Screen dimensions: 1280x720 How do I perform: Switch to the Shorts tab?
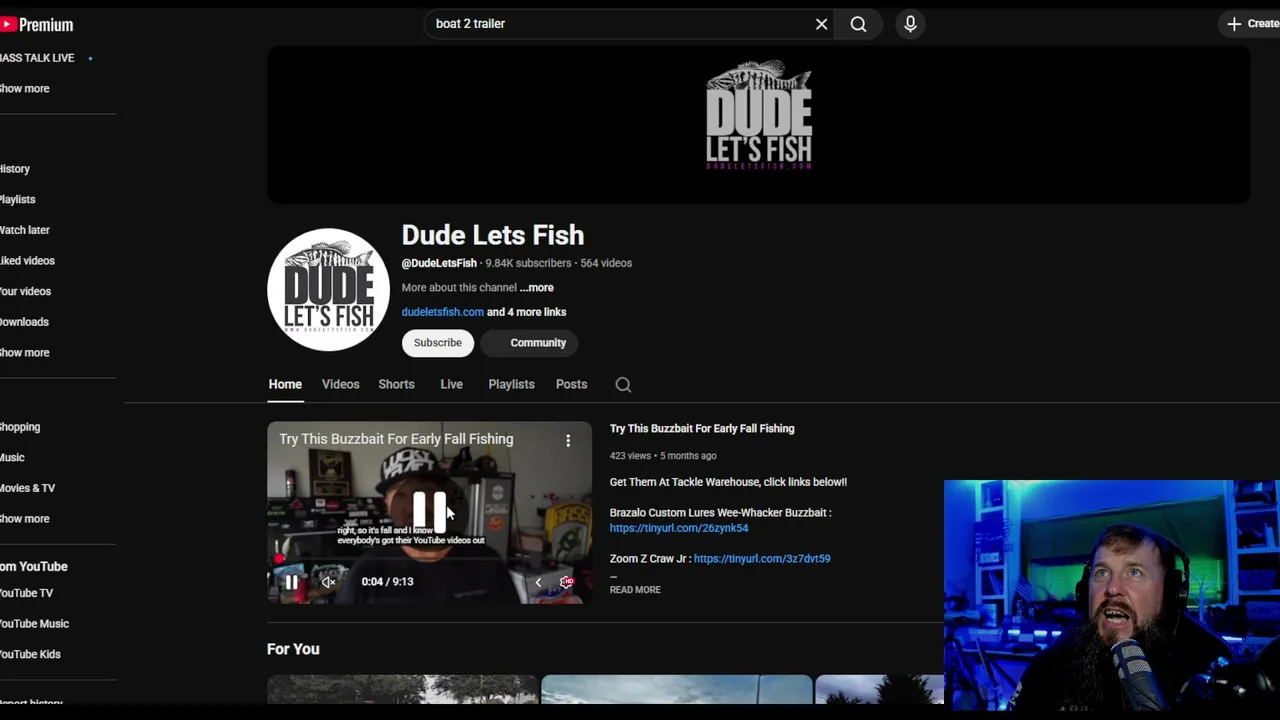[396, 385]
